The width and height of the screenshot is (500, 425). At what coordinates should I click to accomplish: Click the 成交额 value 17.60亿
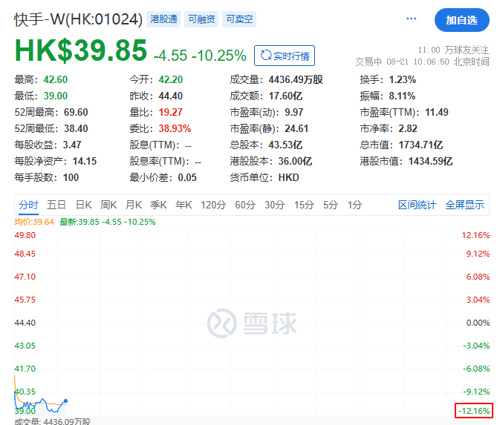[x=286, y=96]
